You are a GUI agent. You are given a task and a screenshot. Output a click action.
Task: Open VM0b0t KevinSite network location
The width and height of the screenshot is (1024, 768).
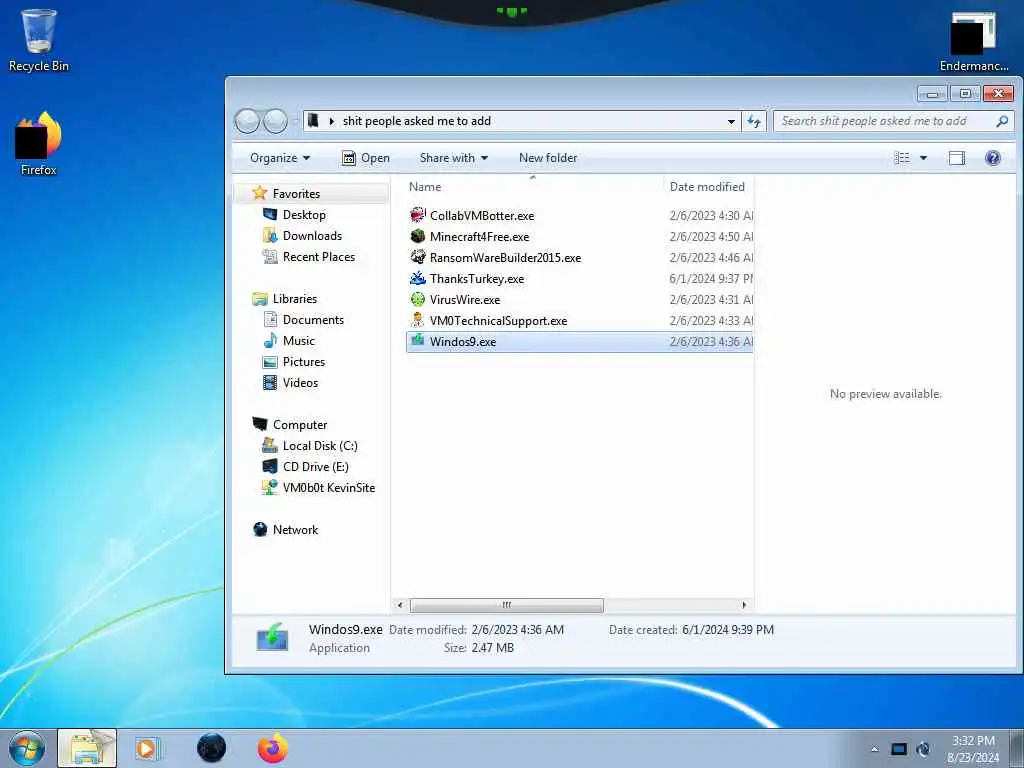coord(328,488)
